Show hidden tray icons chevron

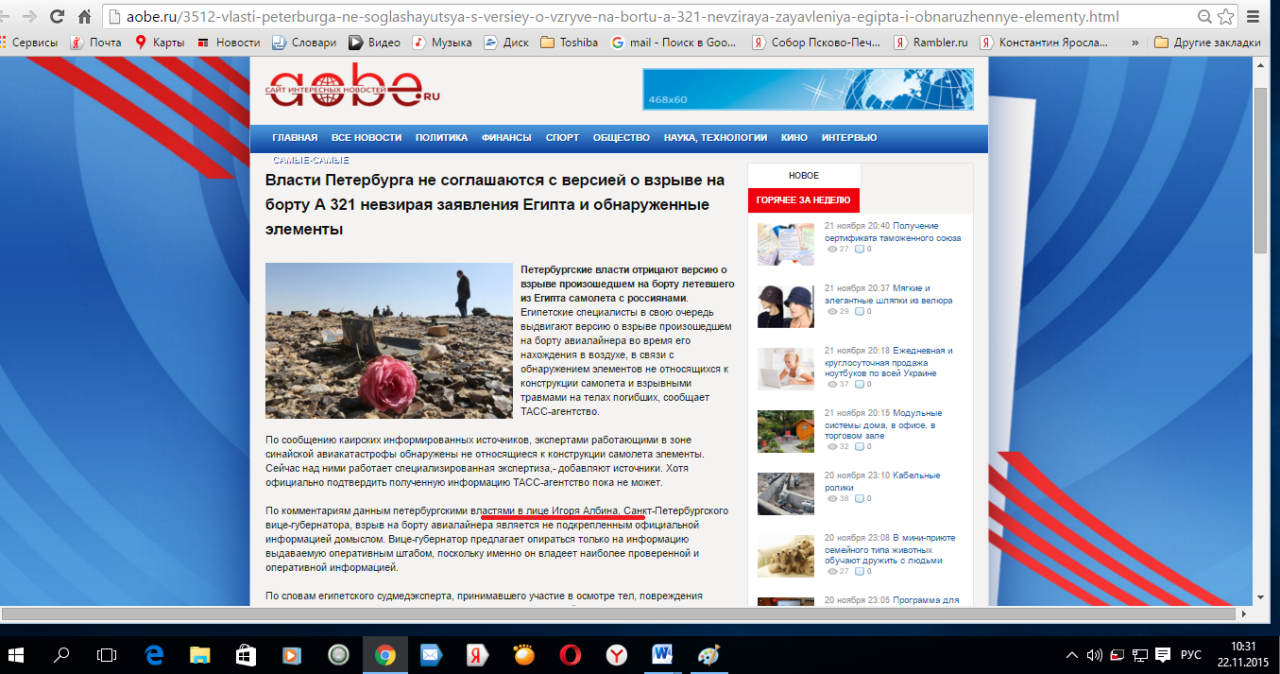pos(1072,655)
